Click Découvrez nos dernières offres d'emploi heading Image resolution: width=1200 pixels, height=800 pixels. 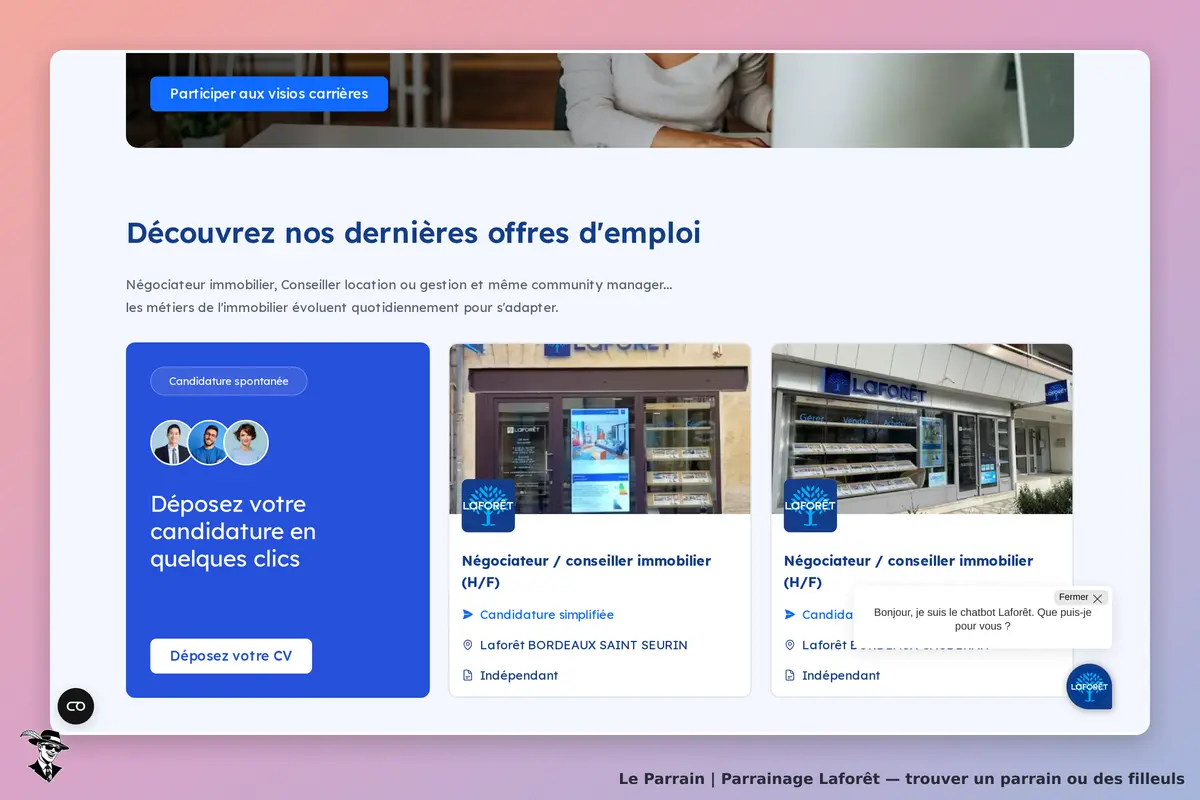click(413, 232)
